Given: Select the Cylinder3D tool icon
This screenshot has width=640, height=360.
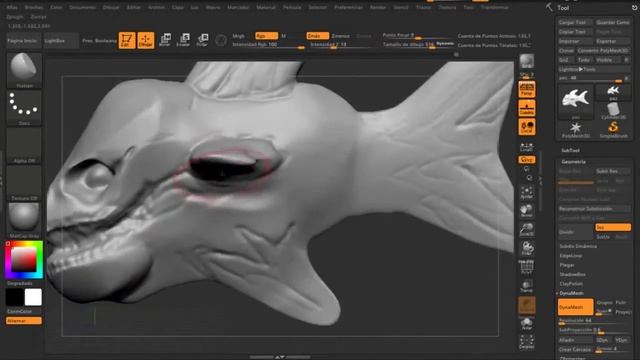Looking at the screenshot, I should (613, 111).
